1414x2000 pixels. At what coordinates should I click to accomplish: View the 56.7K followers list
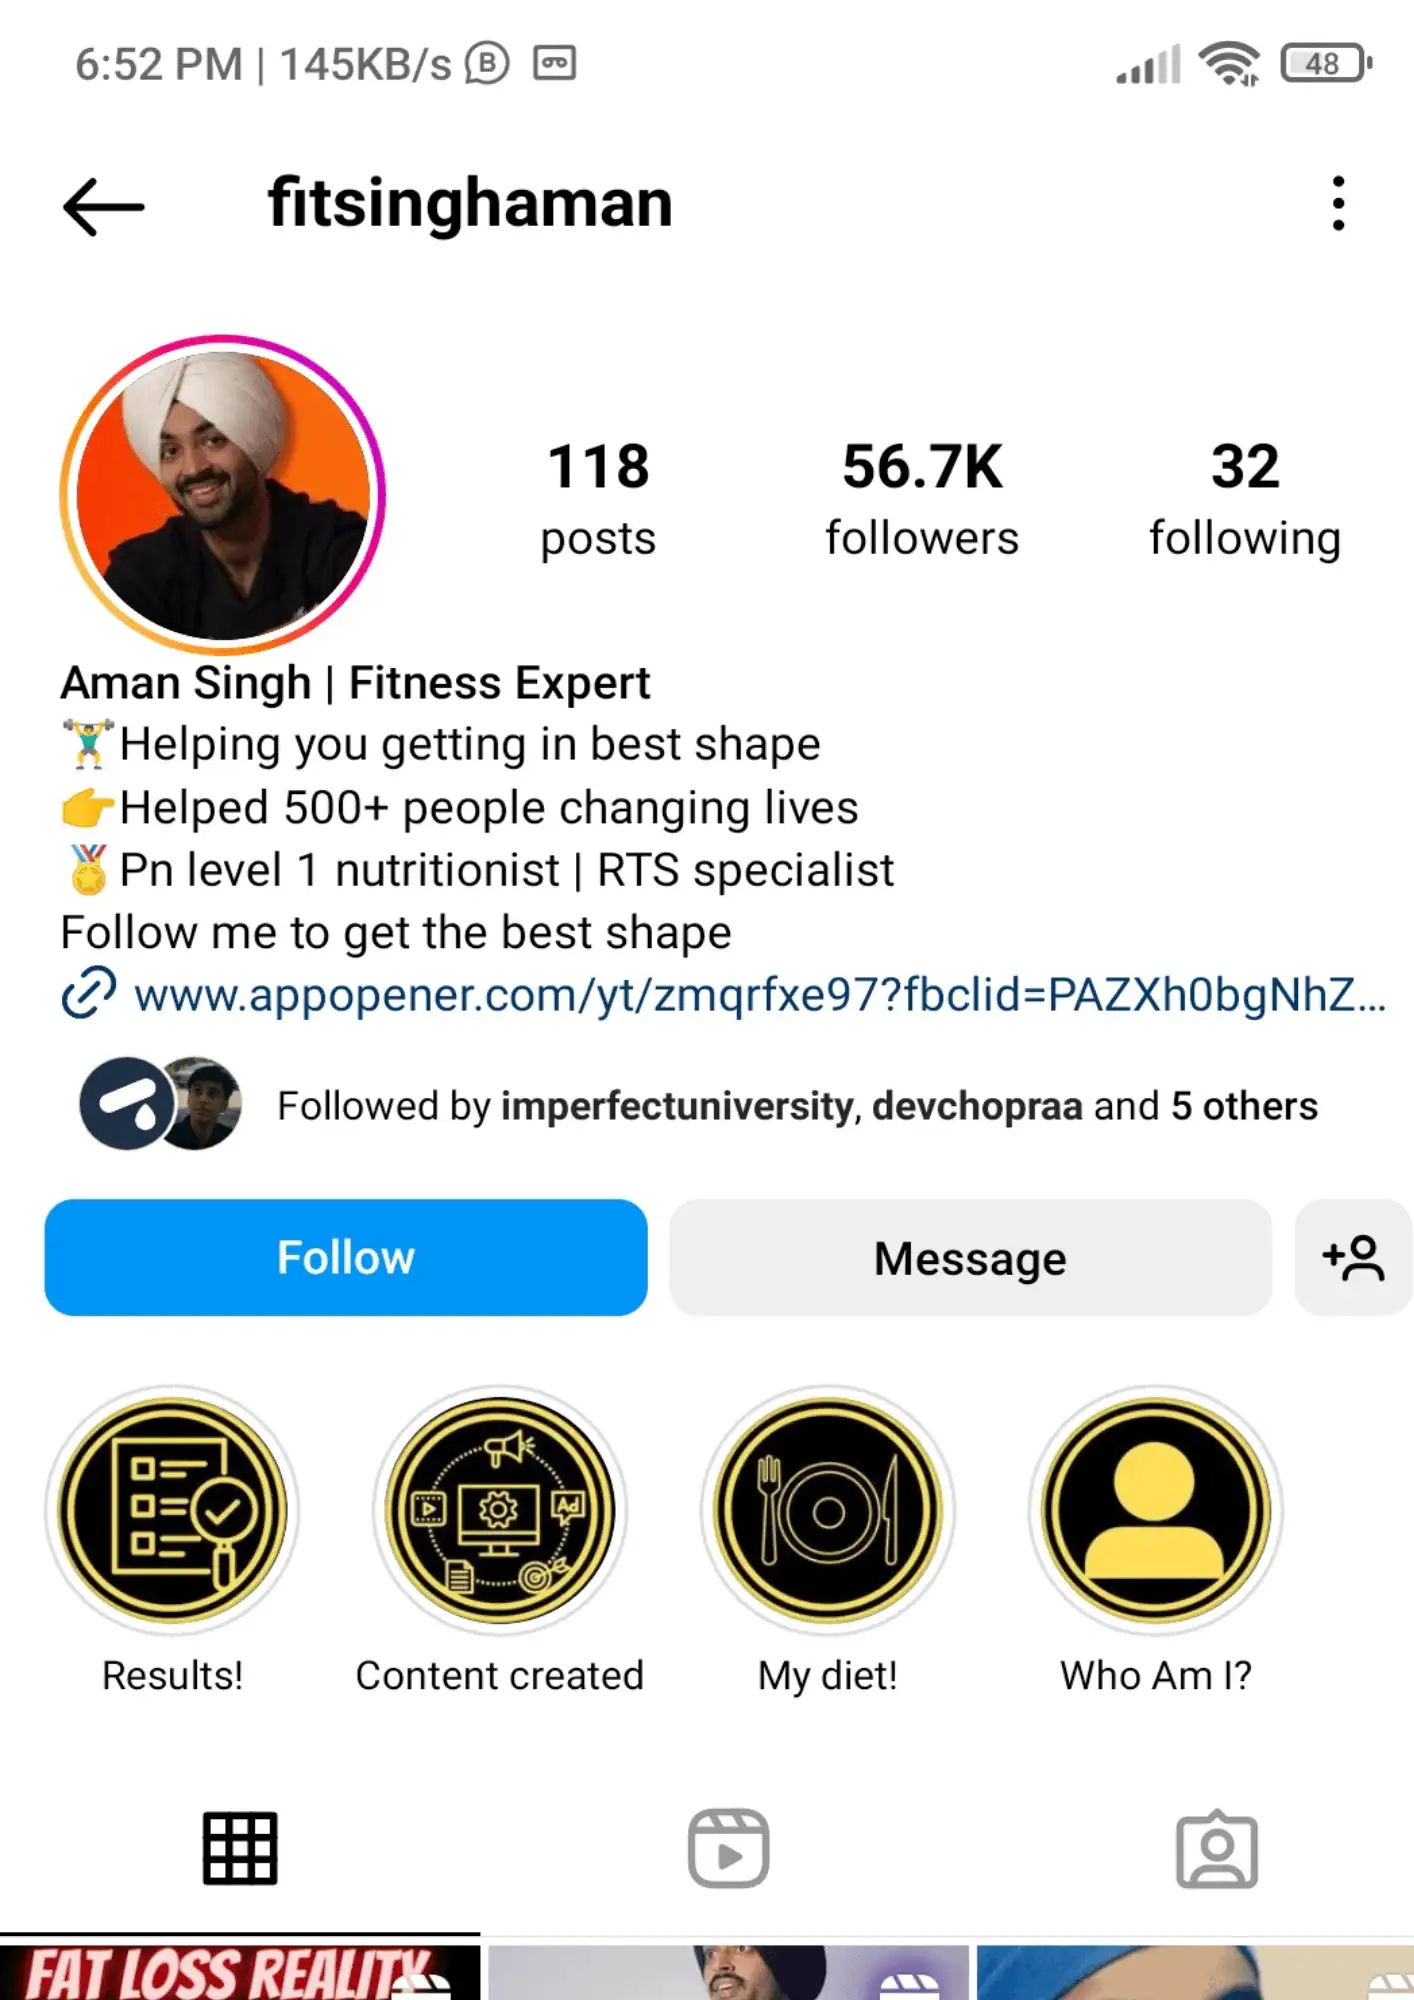(921, 499)
